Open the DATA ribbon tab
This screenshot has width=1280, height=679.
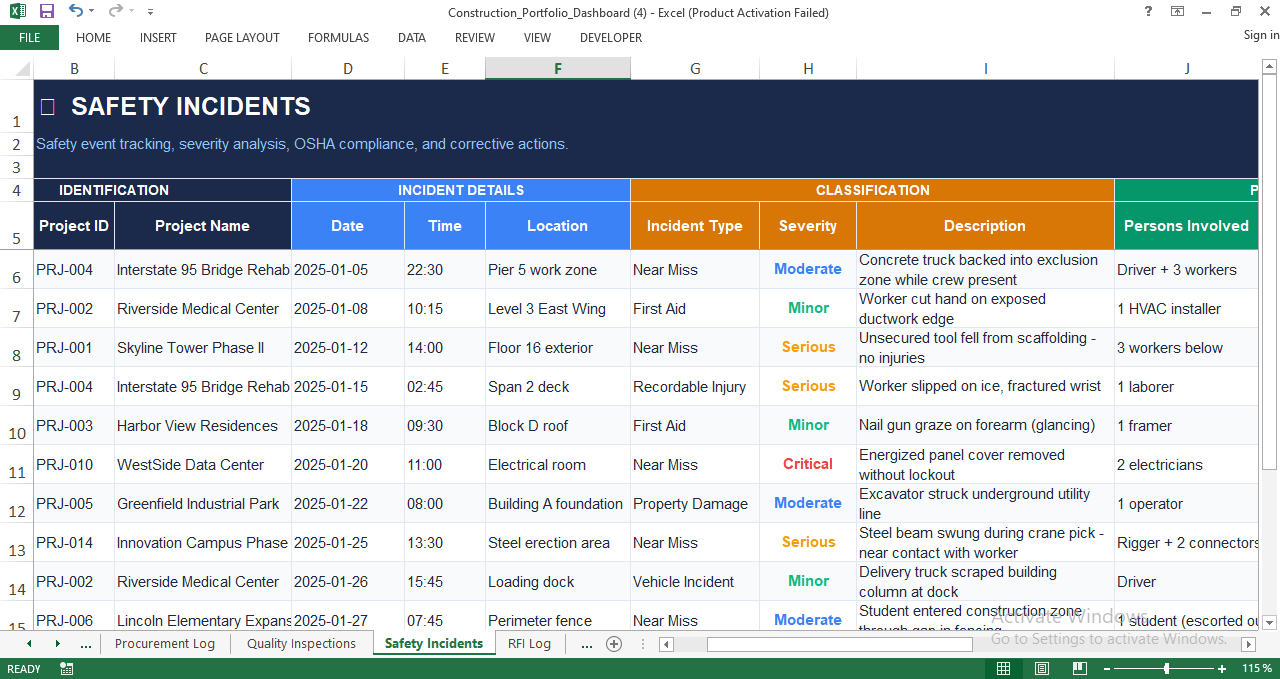(412, 38)
